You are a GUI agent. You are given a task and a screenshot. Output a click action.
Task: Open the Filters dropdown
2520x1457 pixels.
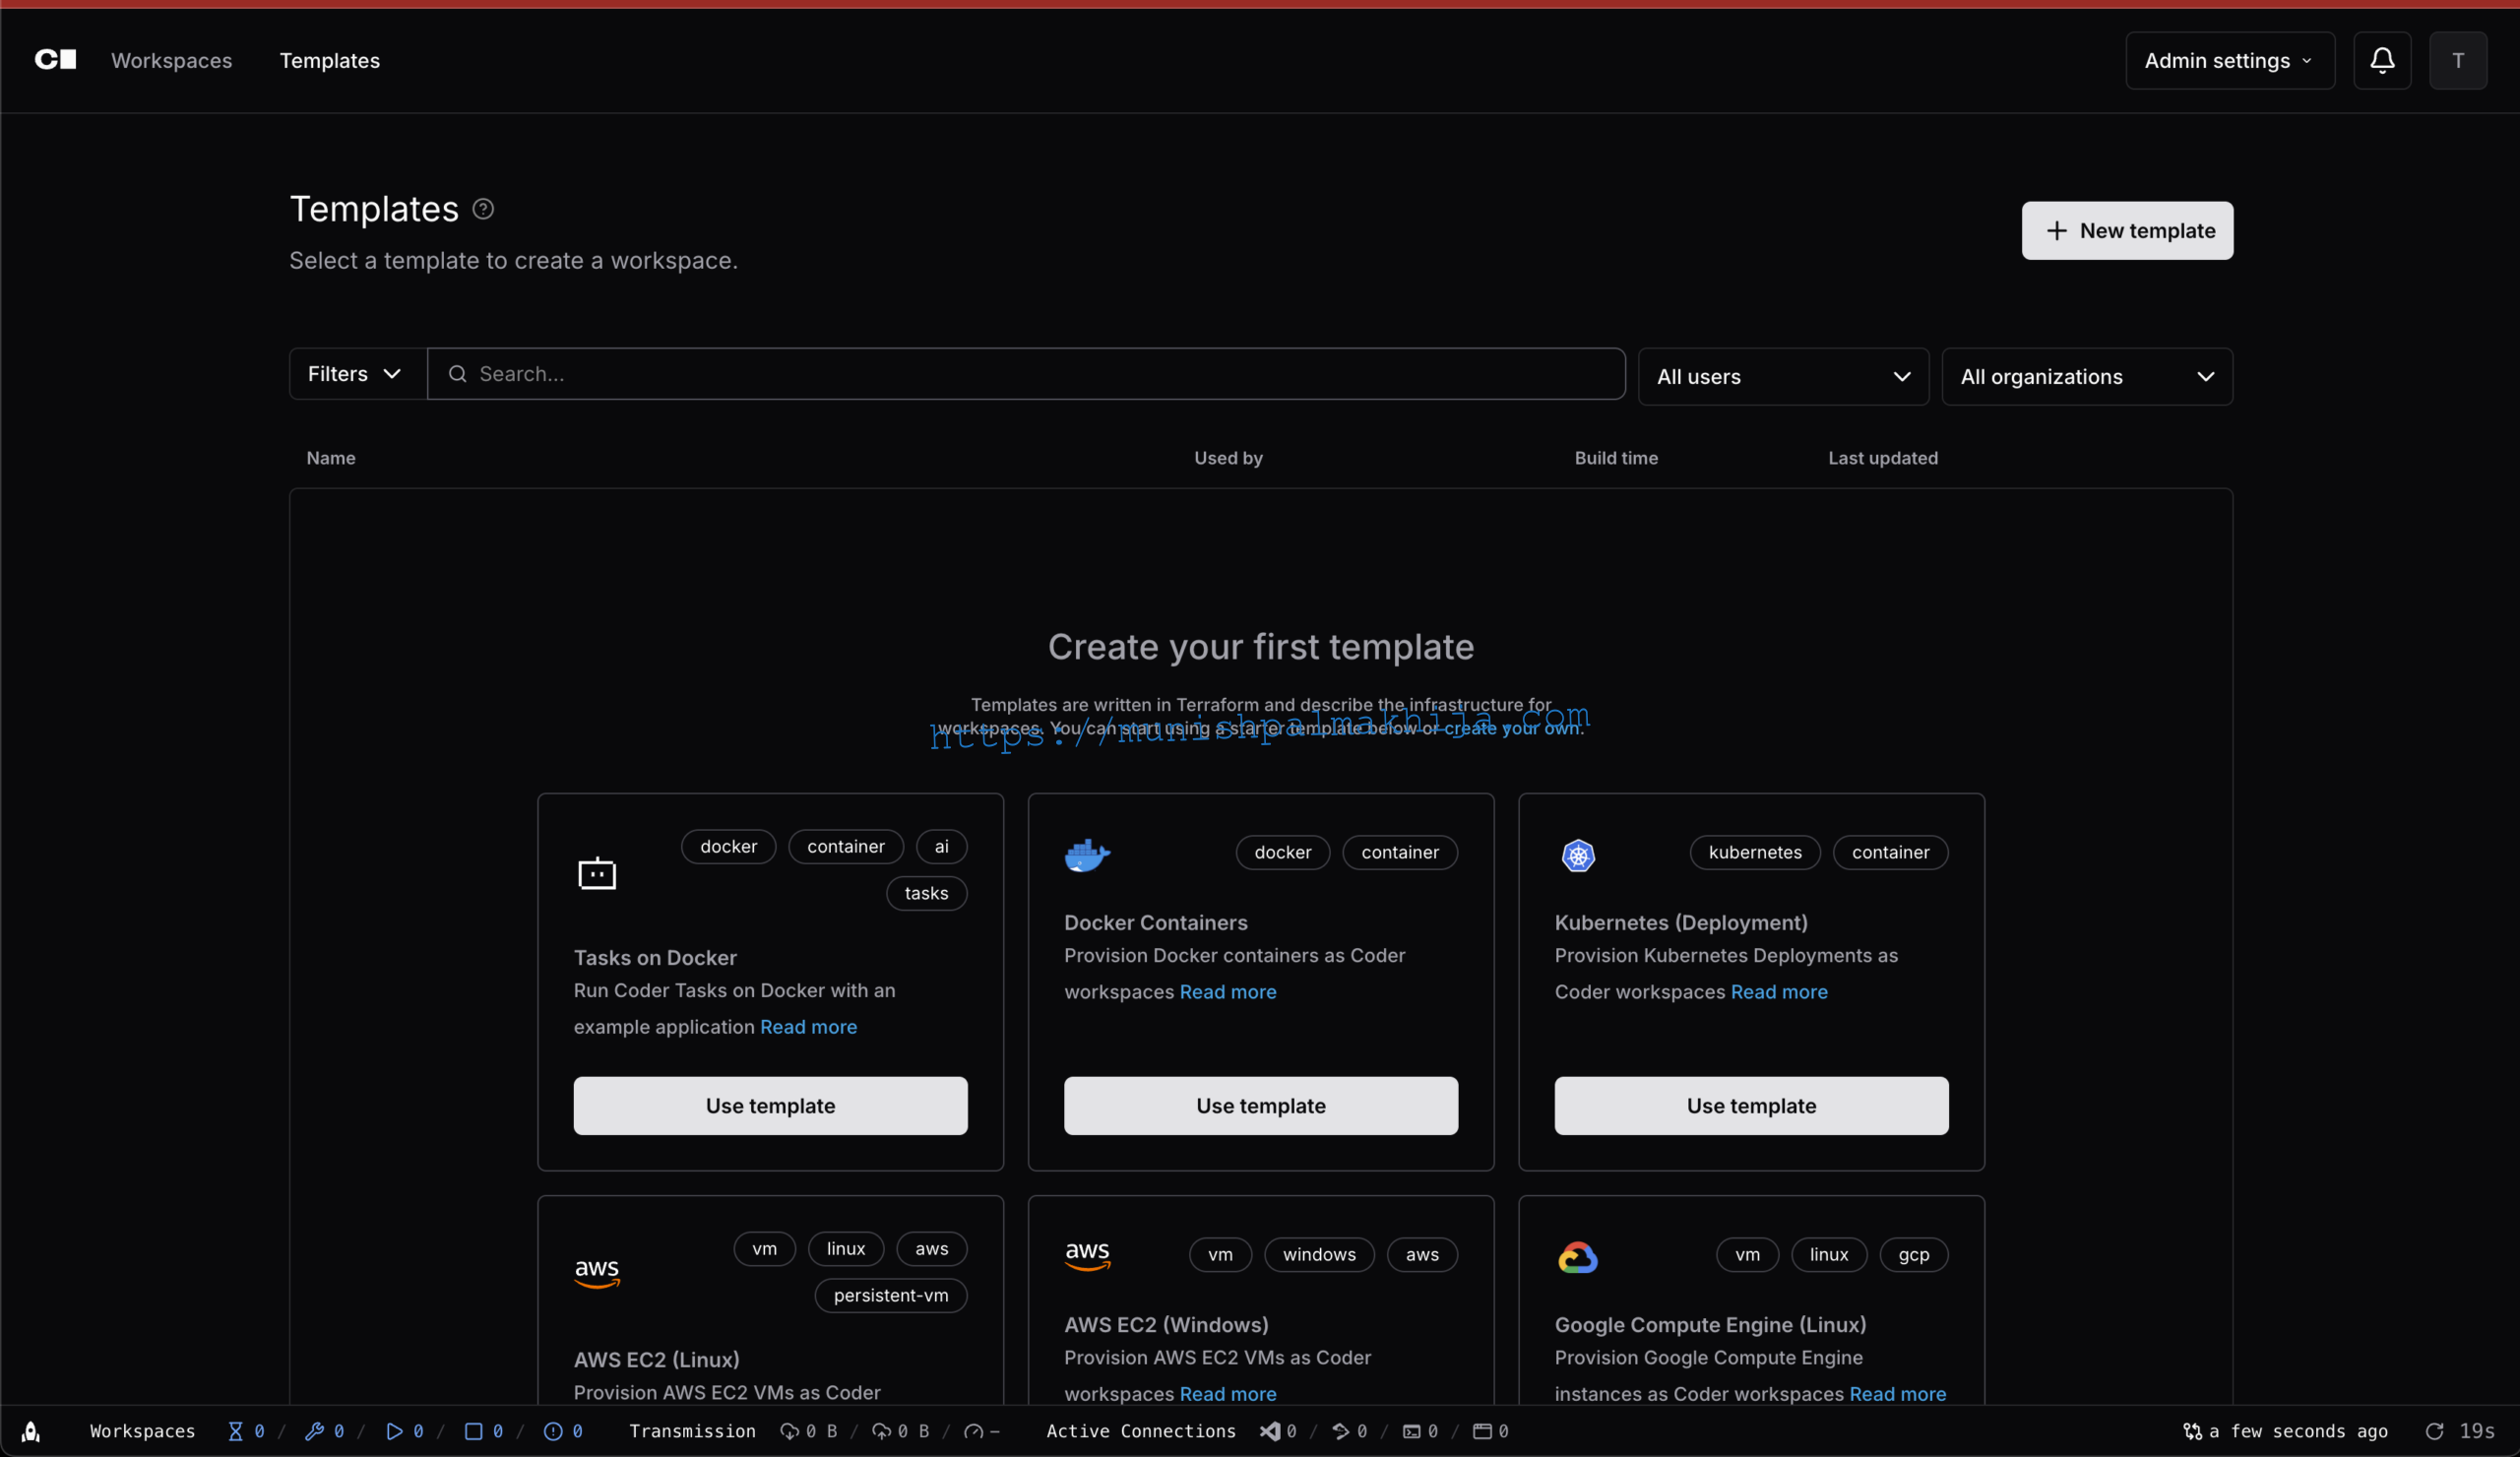pos(355,374)
